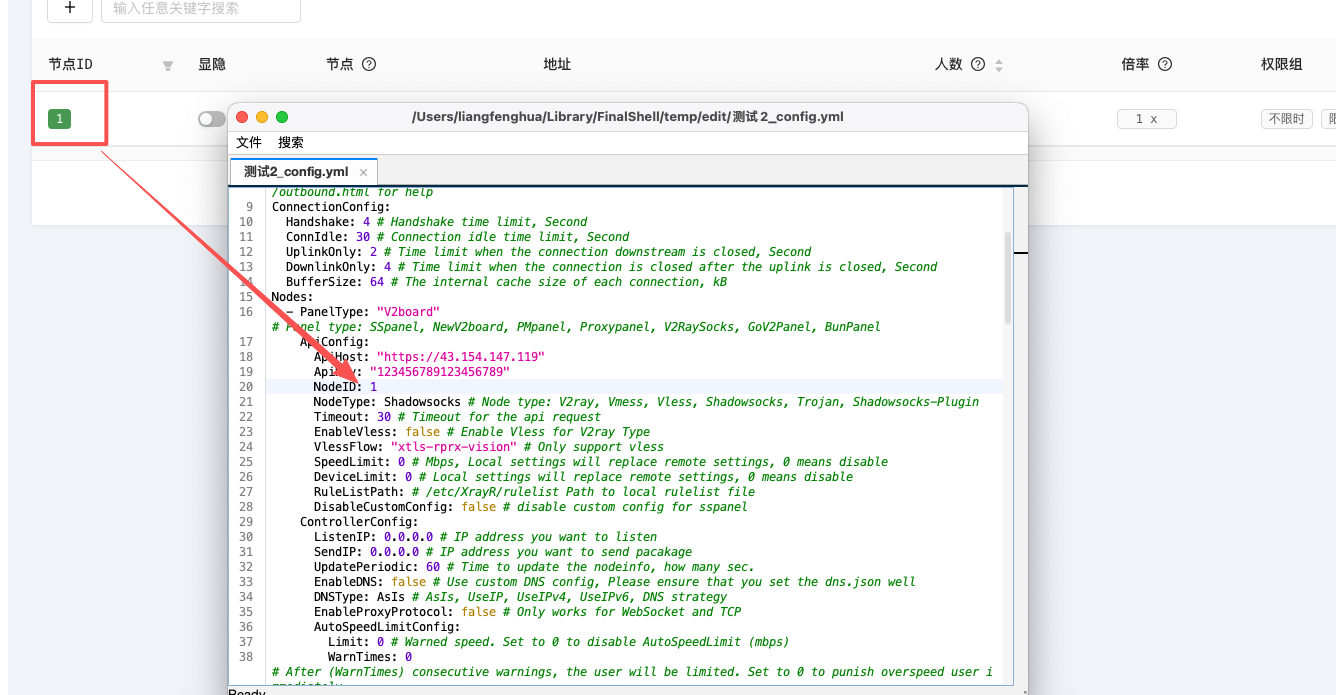Click the editor vertical scrollbar thumb

tap(1009, 278)
